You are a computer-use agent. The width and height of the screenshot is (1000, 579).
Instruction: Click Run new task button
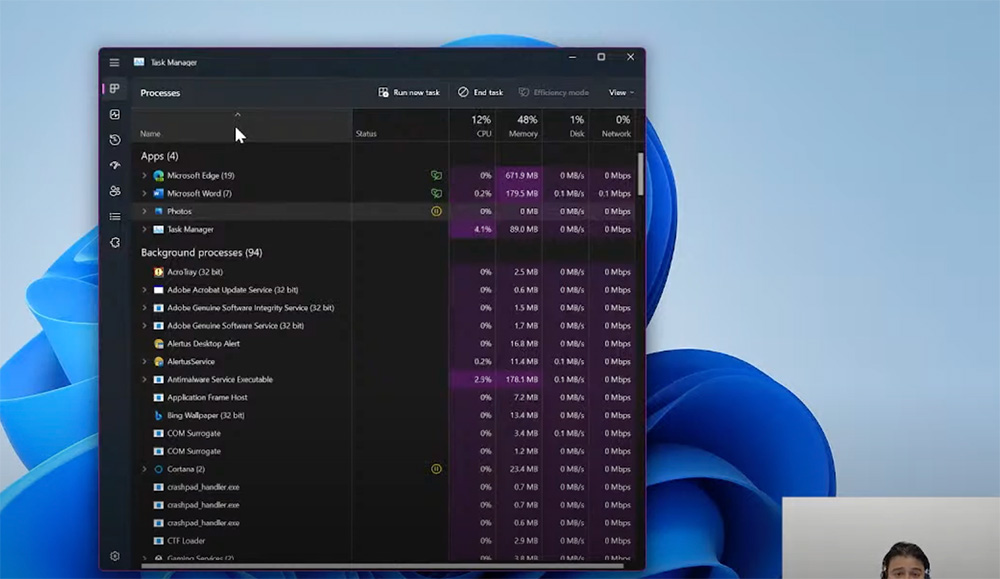(x=409, y=92)
